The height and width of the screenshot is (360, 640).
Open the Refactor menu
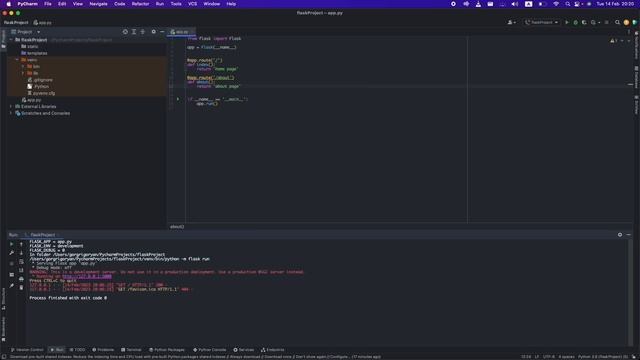pos(140,4)
